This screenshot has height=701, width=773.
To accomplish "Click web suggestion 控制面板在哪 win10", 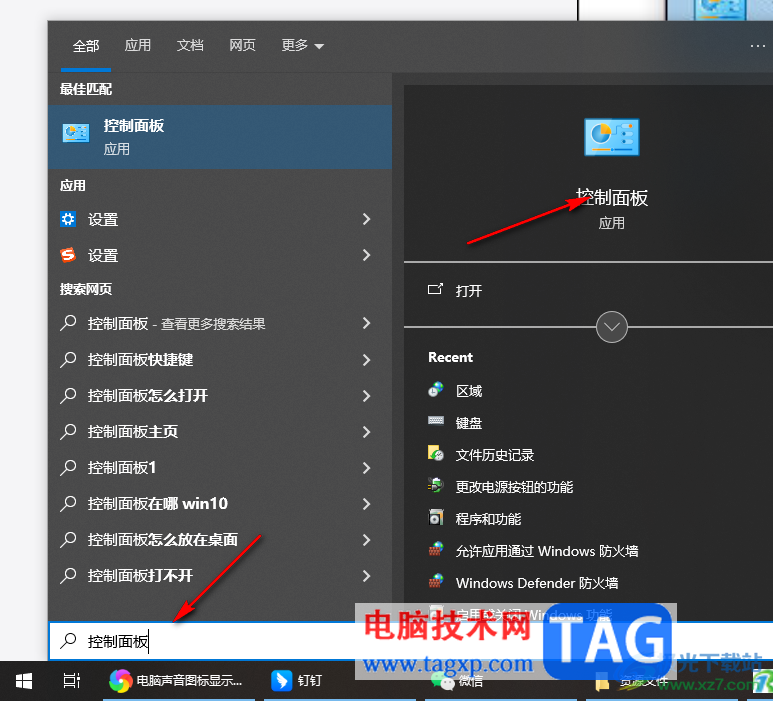I will 158,503.
